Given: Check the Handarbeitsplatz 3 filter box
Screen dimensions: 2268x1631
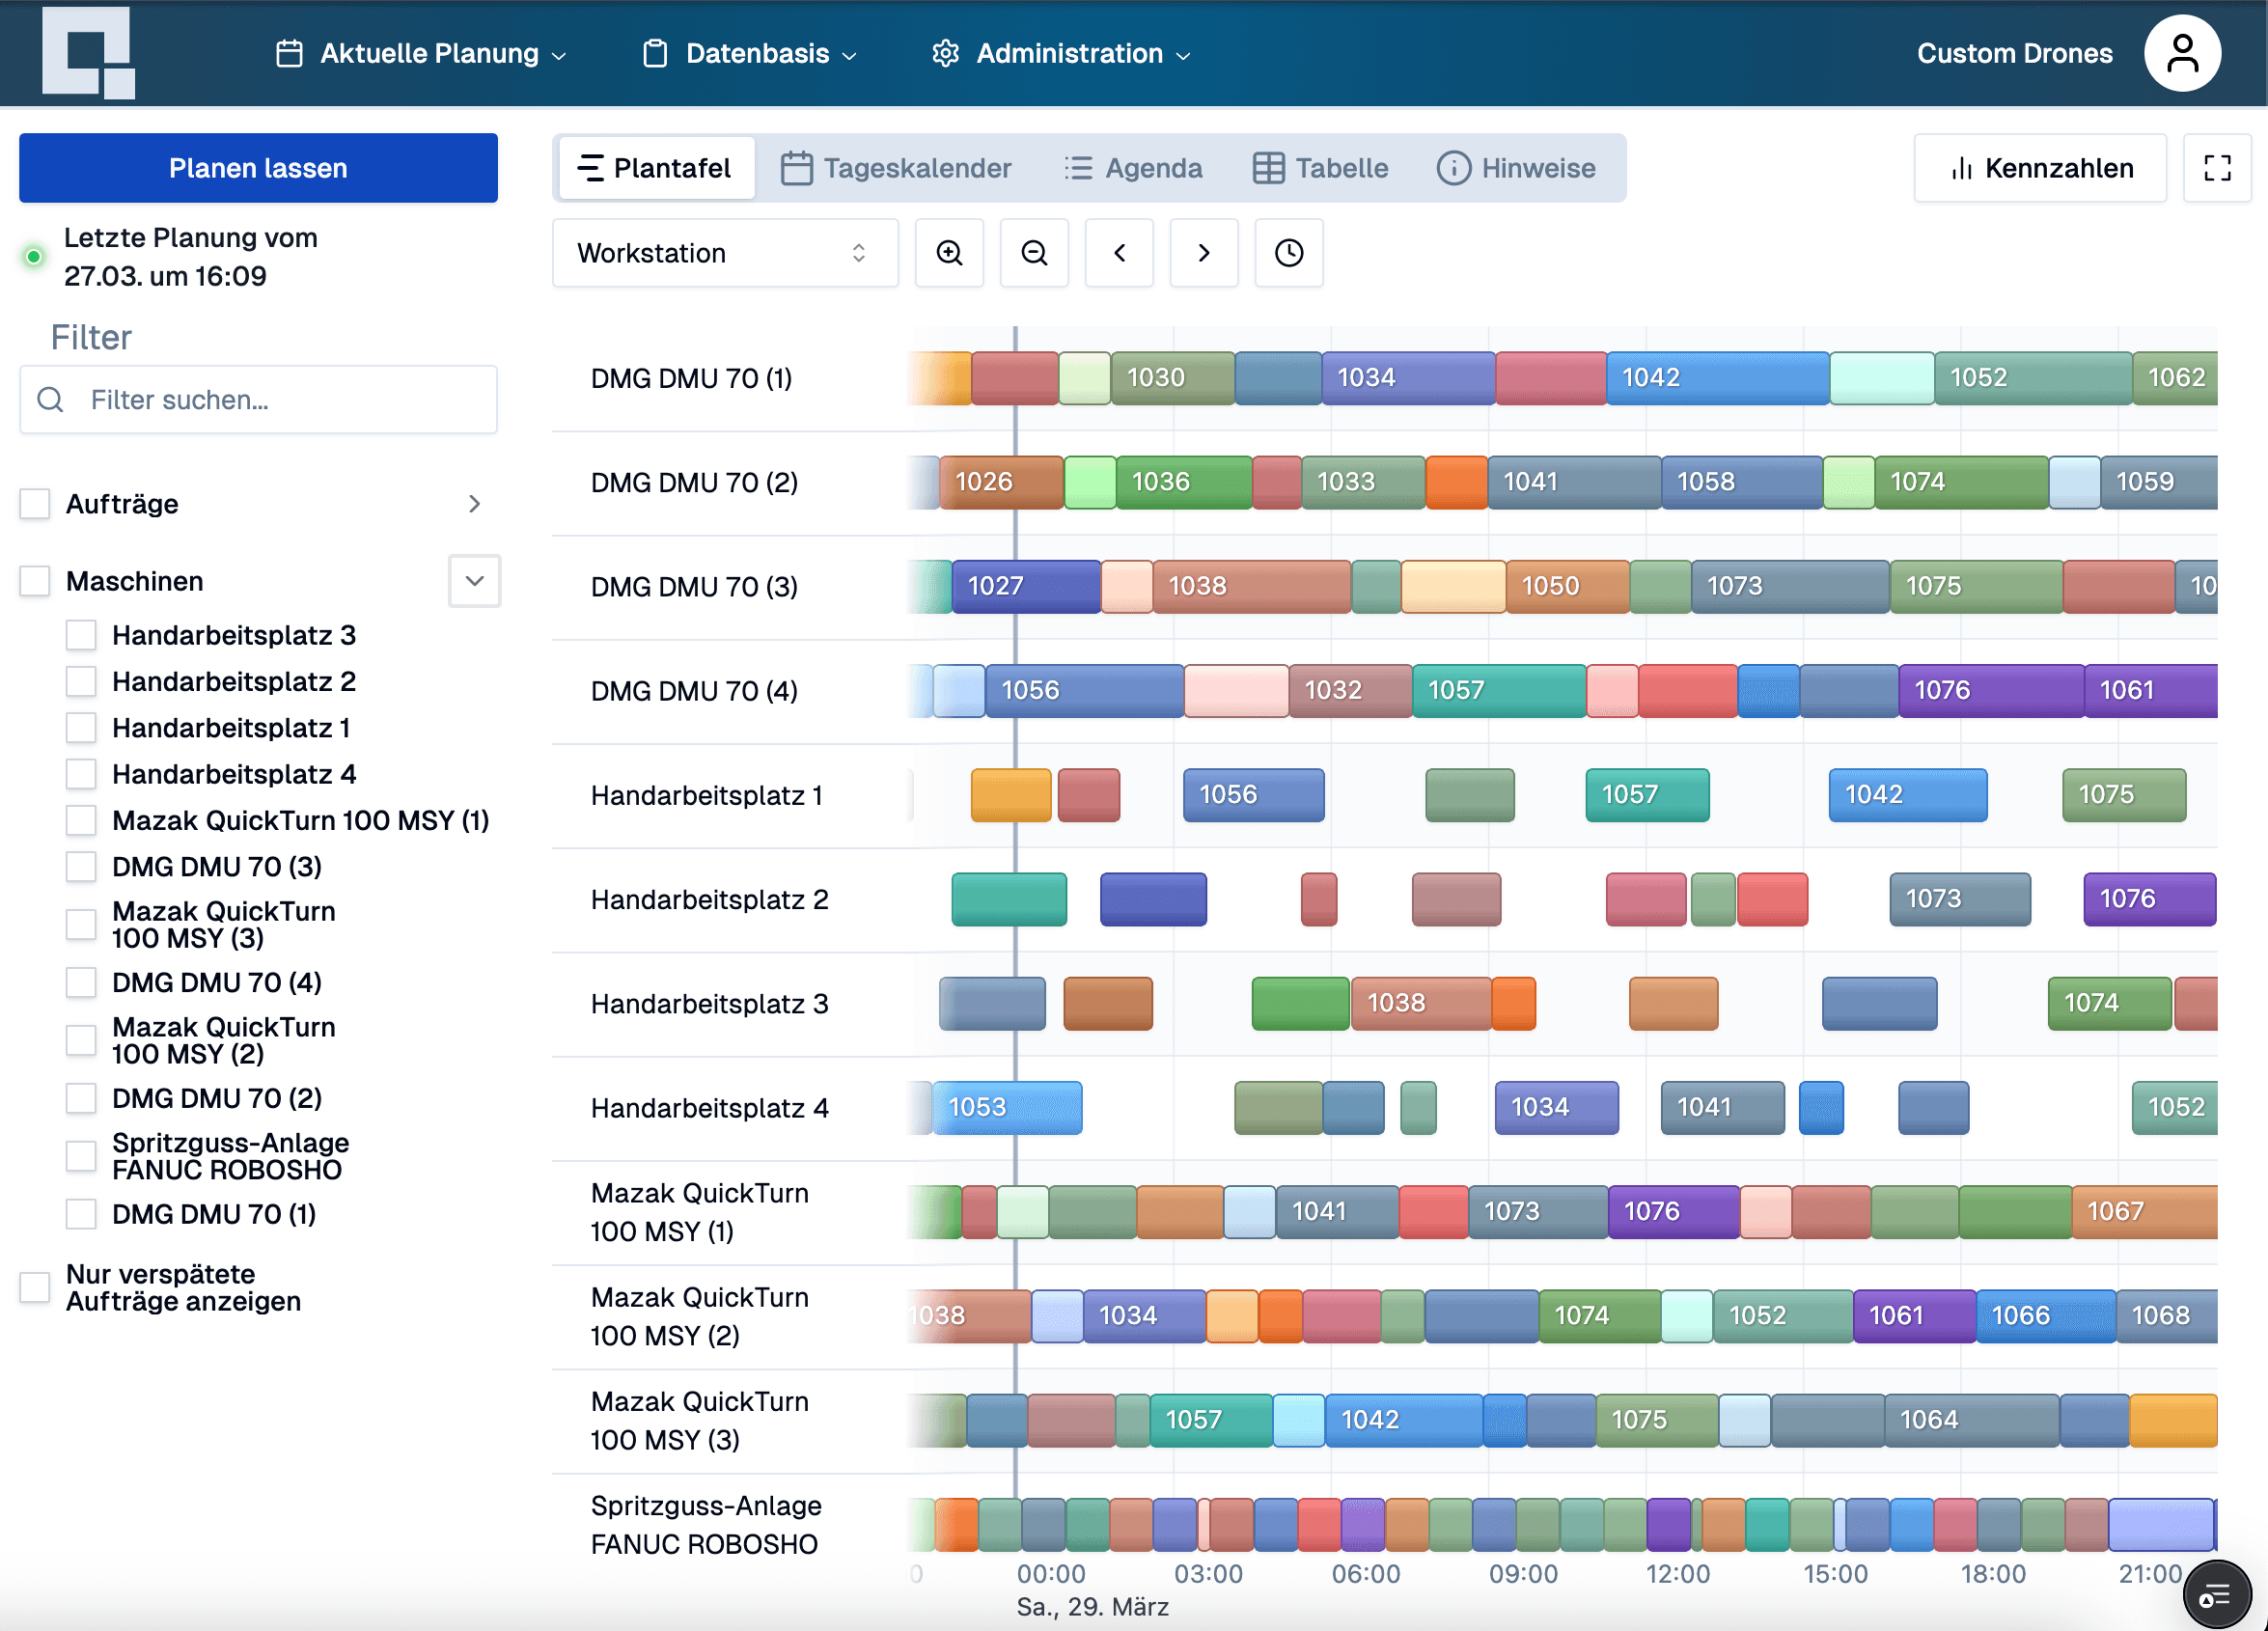Looking at the screenshot, I should (81, 635).
